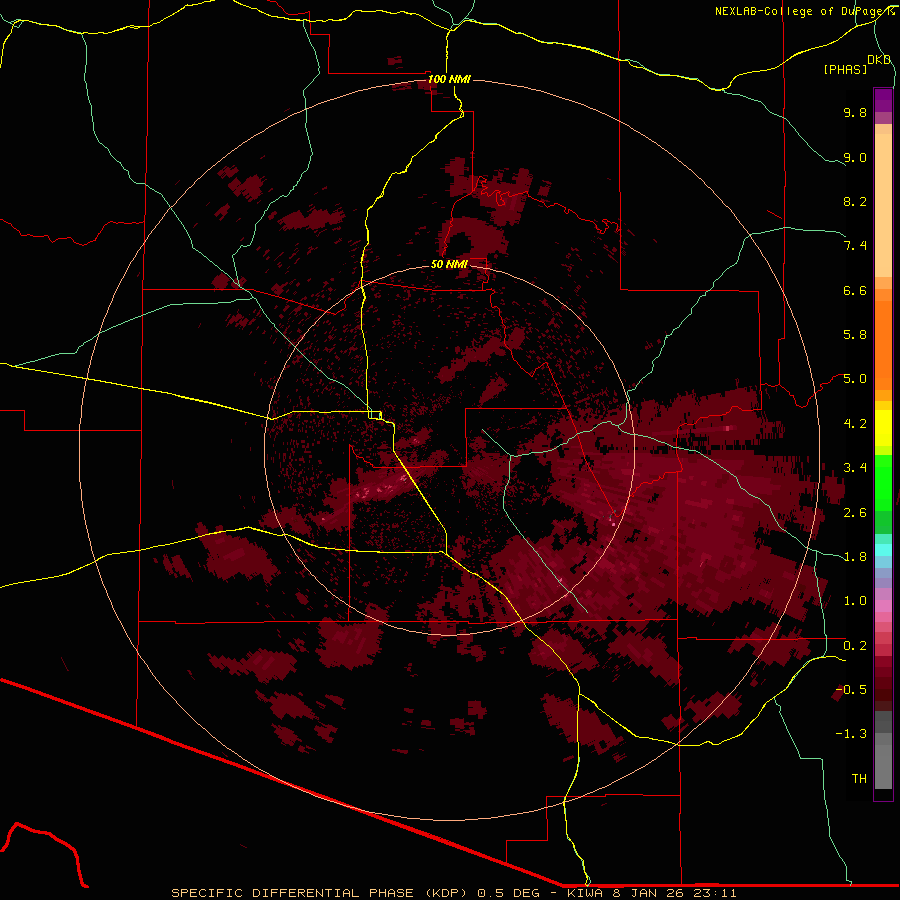Click the SPECIFIC DIFFERENTIAL PHASE (KDP) caption
The width and height of the screenshot is (900, 900).
[x=320, y=893]
